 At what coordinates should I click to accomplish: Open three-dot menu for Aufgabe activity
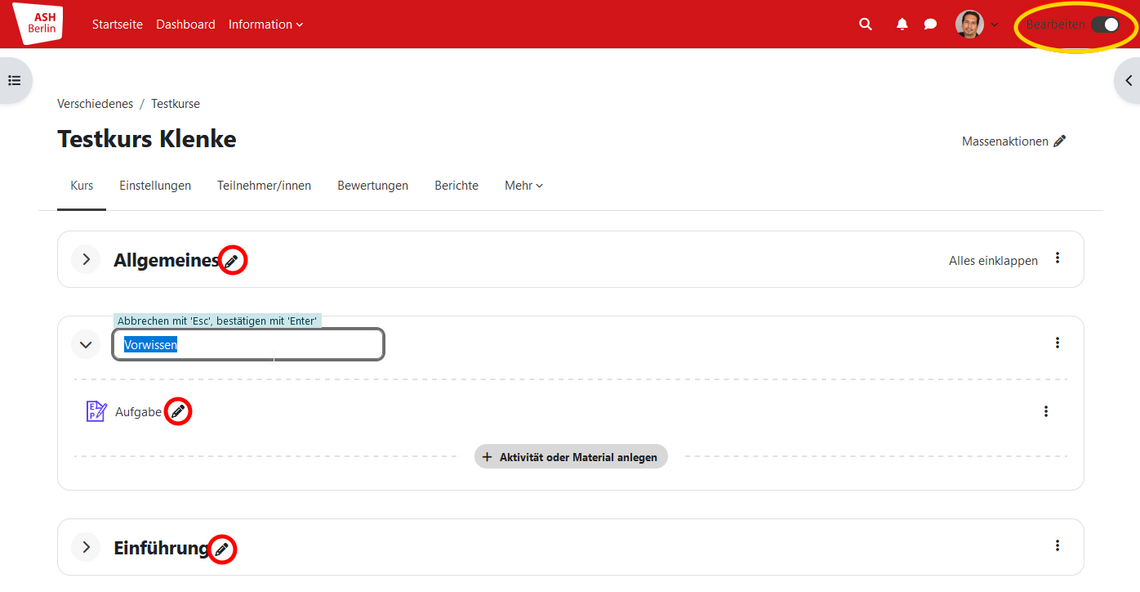pyautogui.click(x=1046, y=411)
